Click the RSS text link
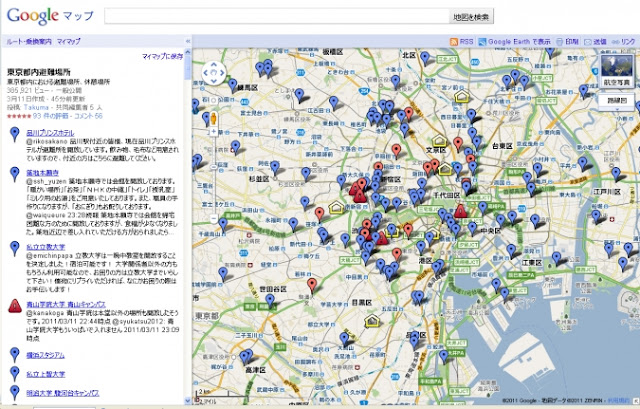Viewport: 640px width, 409px height. [467, 42]
